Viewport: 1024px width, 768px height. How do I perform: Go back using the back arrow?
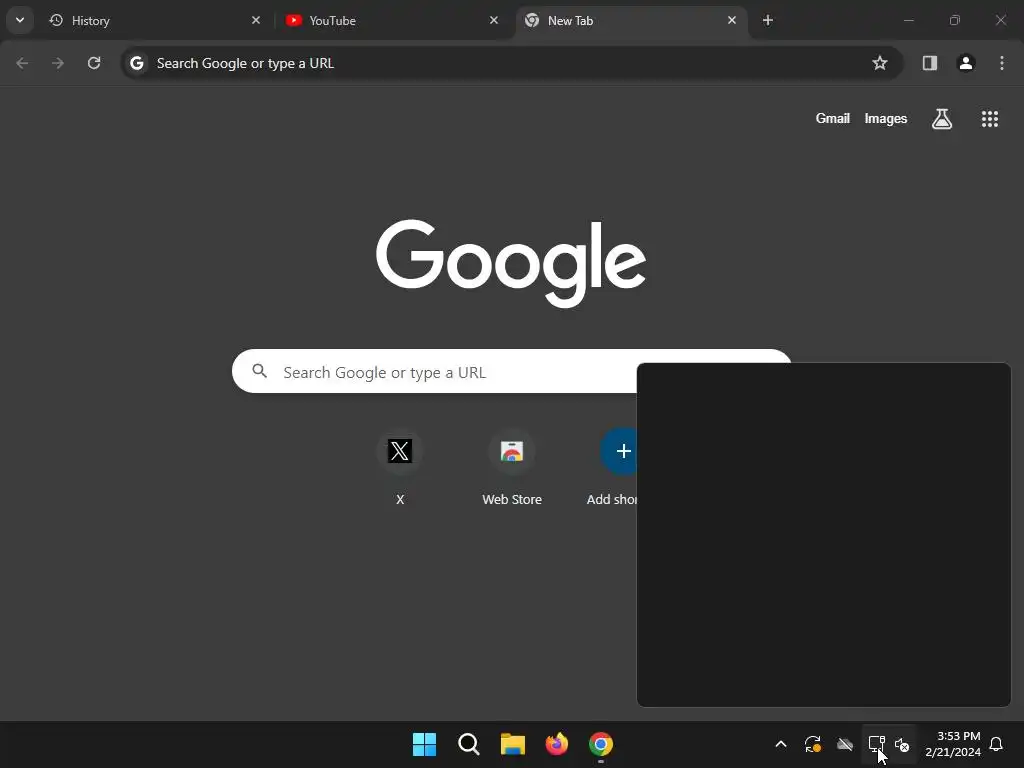(22, 63)
